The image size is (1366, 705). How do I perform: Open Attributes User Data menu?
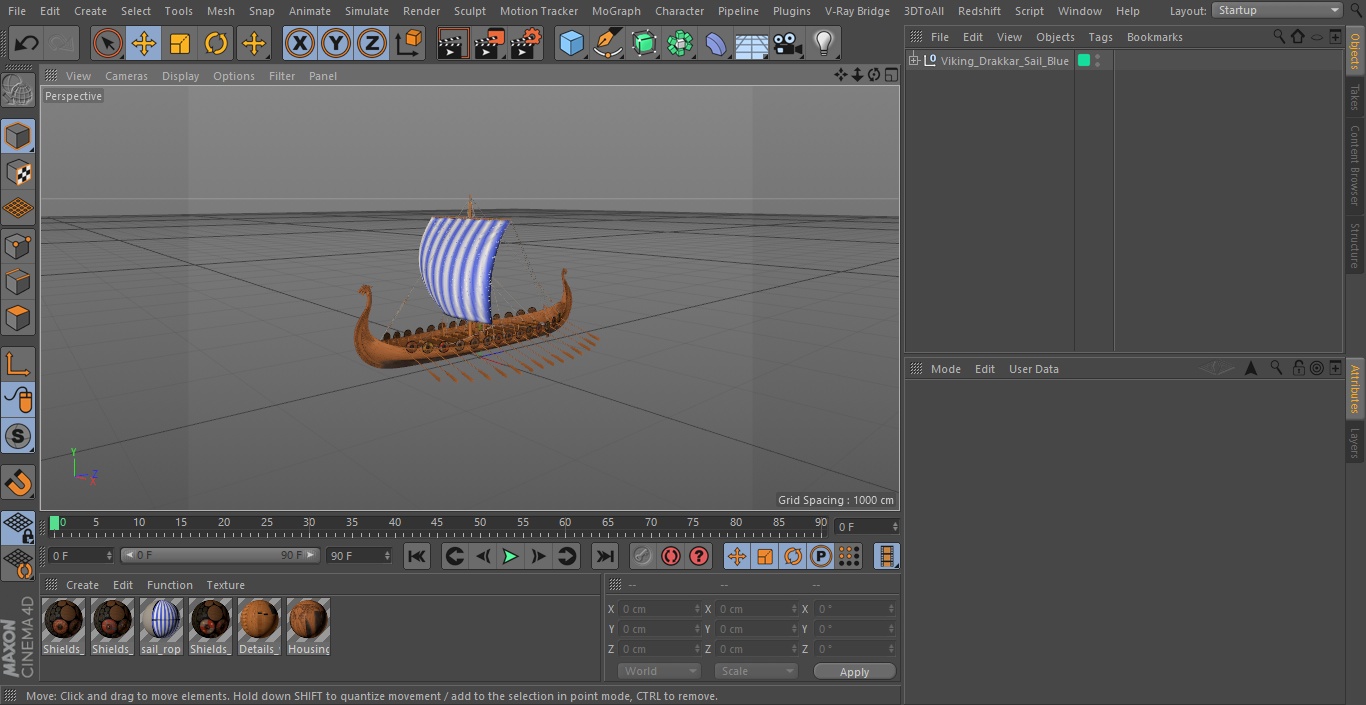click(1033, 369)
